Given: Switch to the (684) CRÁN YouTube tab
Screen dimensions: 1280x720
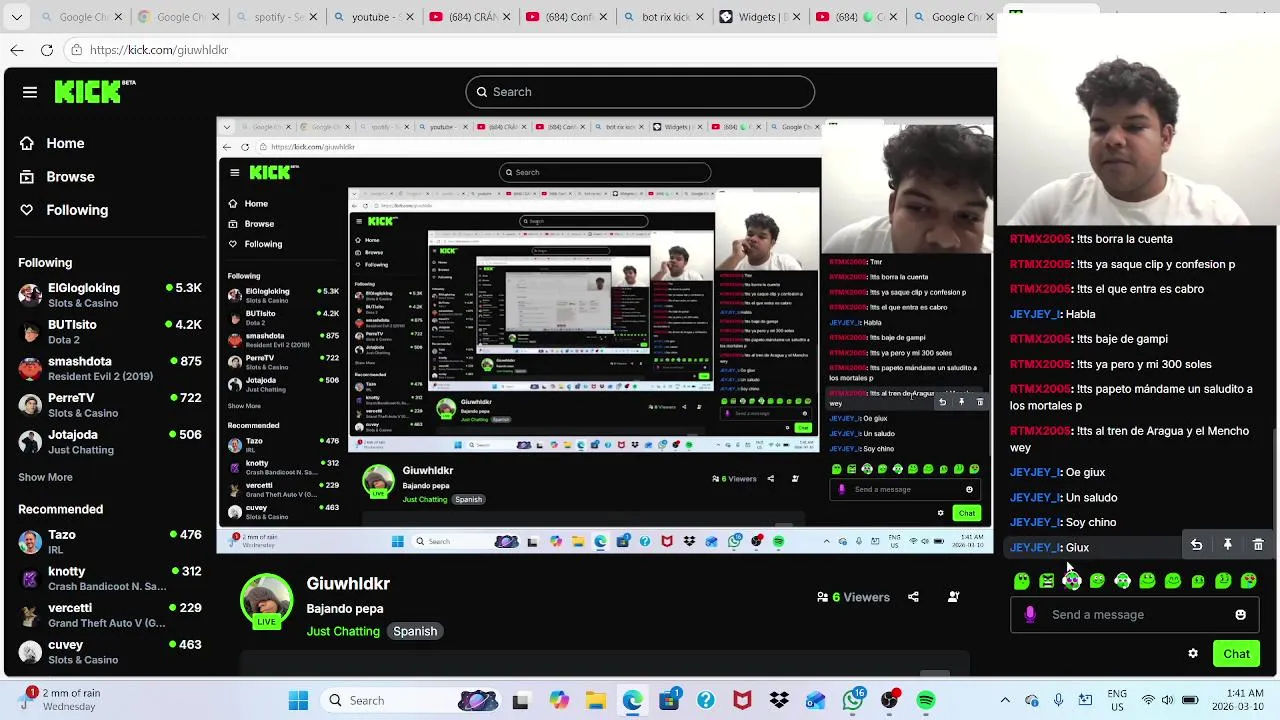Looking at the screenshot, I should [470, 17].
